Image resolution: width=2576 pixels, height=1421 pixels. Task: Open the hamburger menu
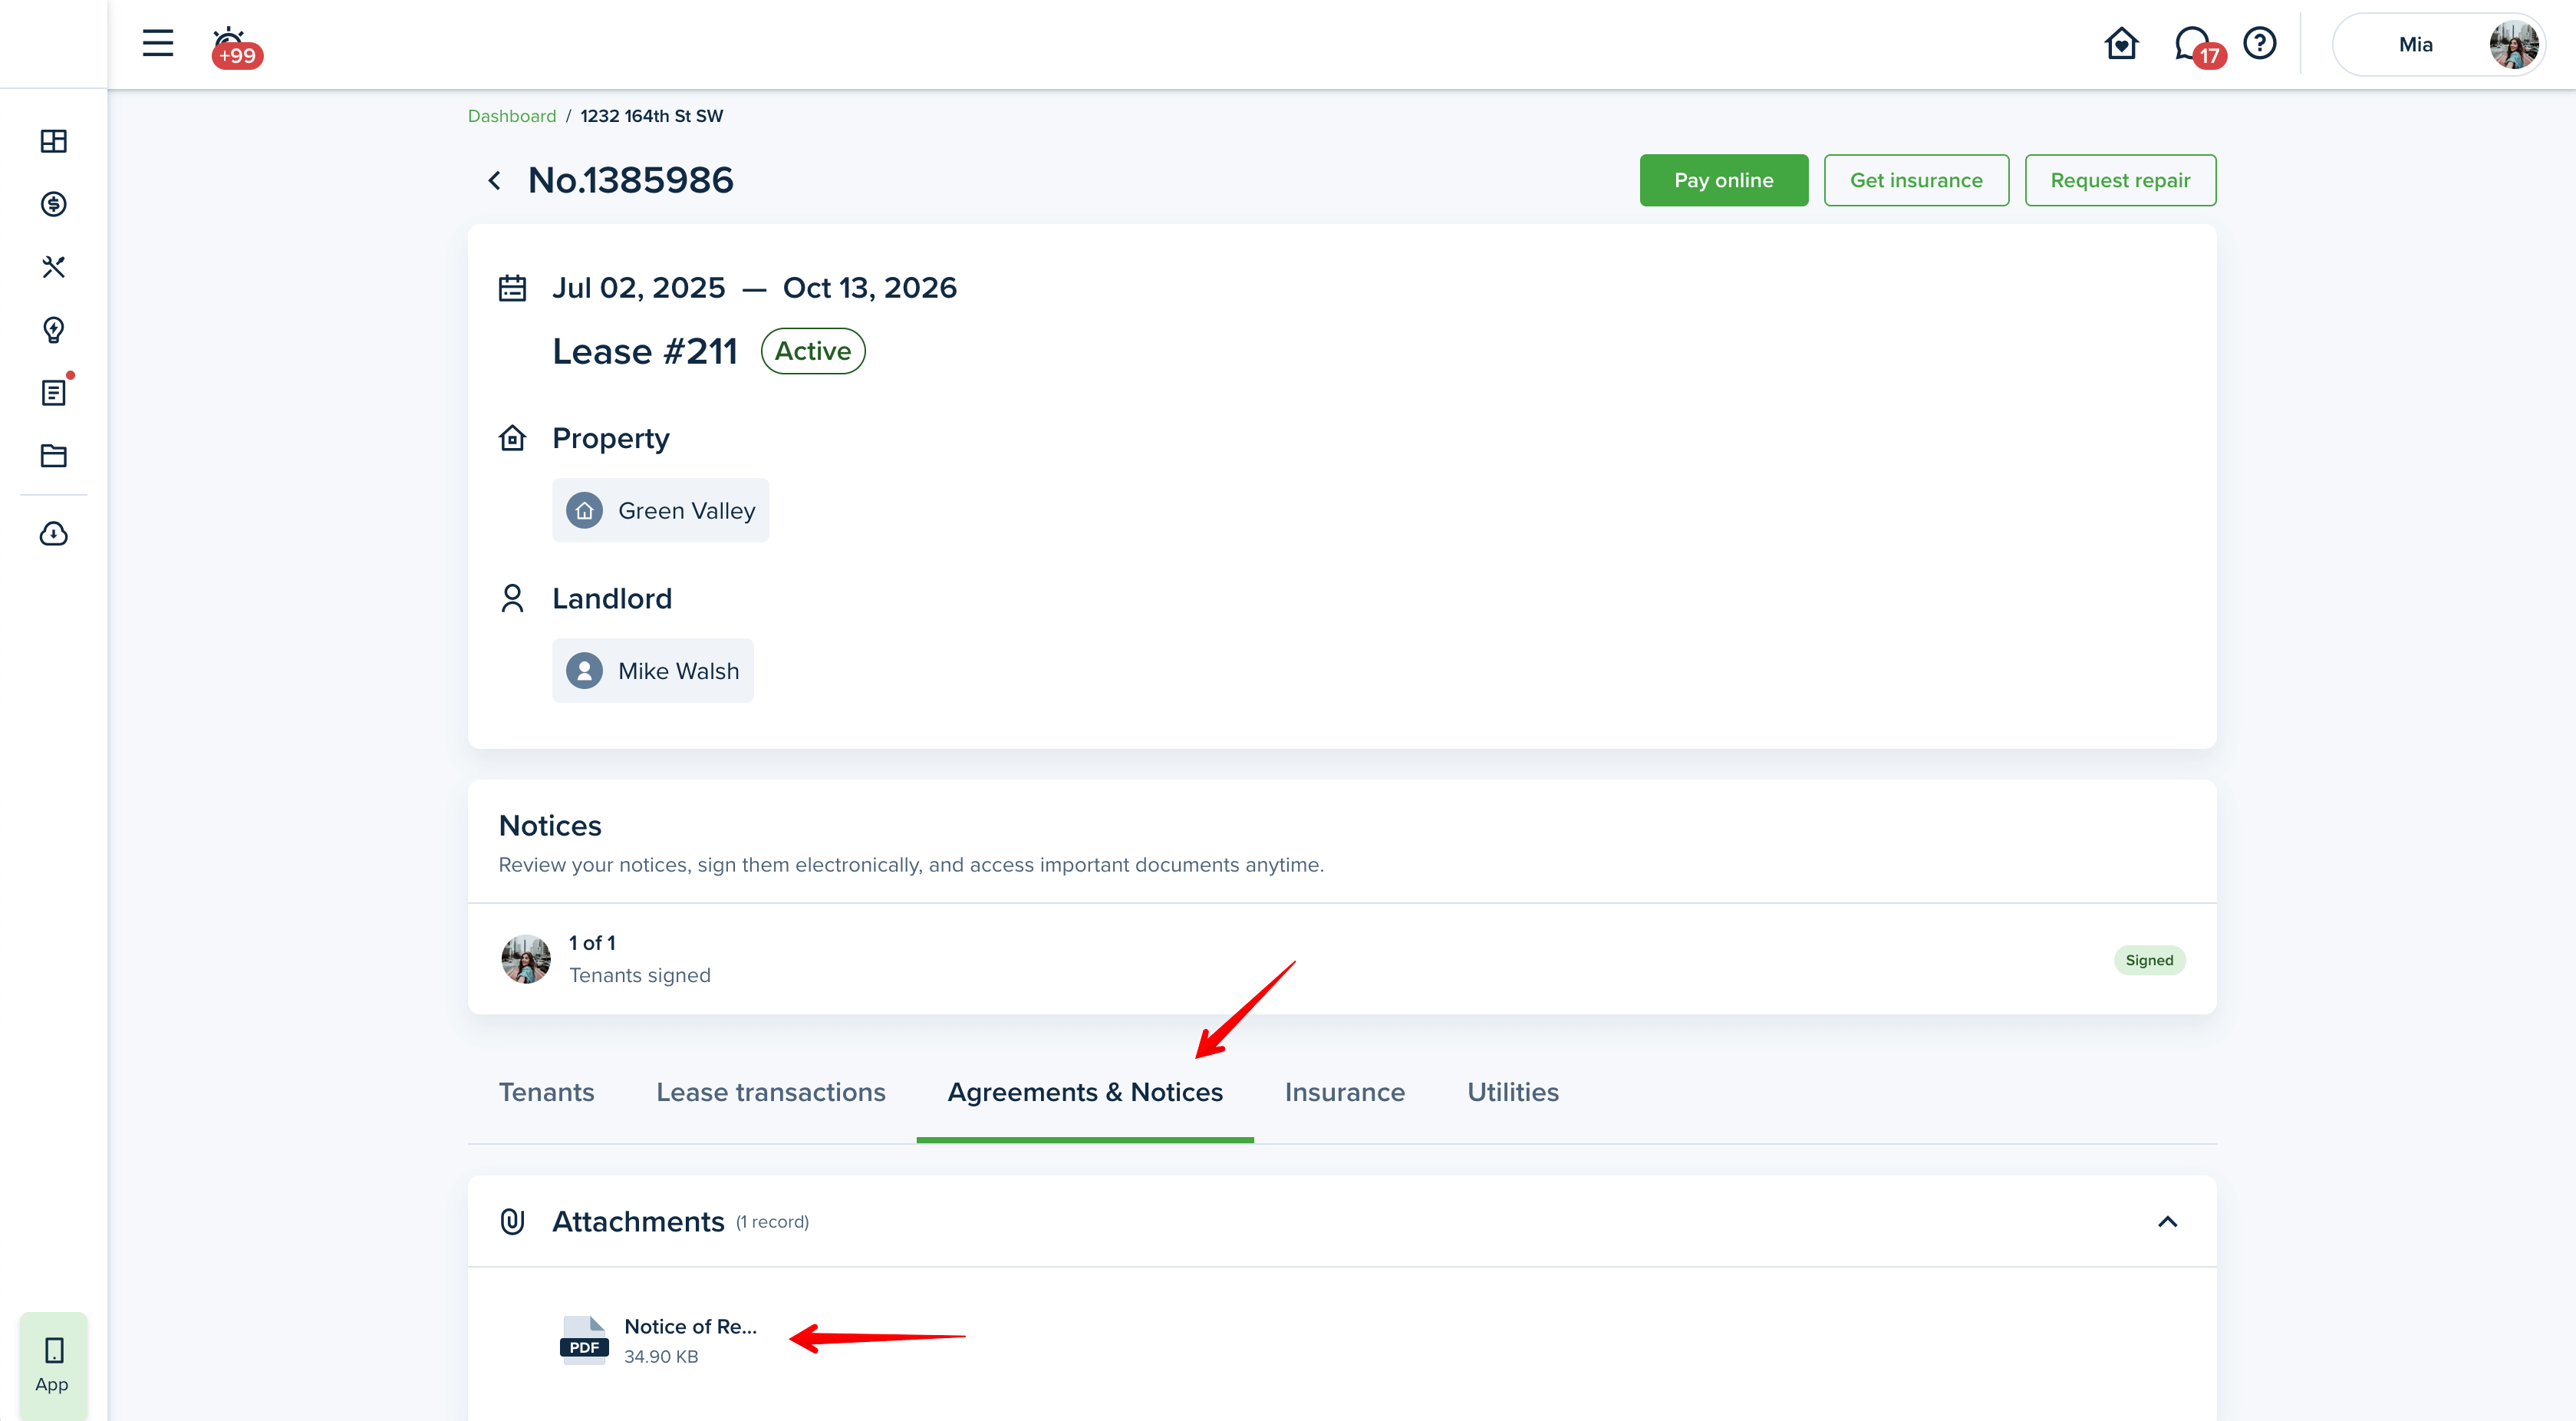click(x=158, y=43)
